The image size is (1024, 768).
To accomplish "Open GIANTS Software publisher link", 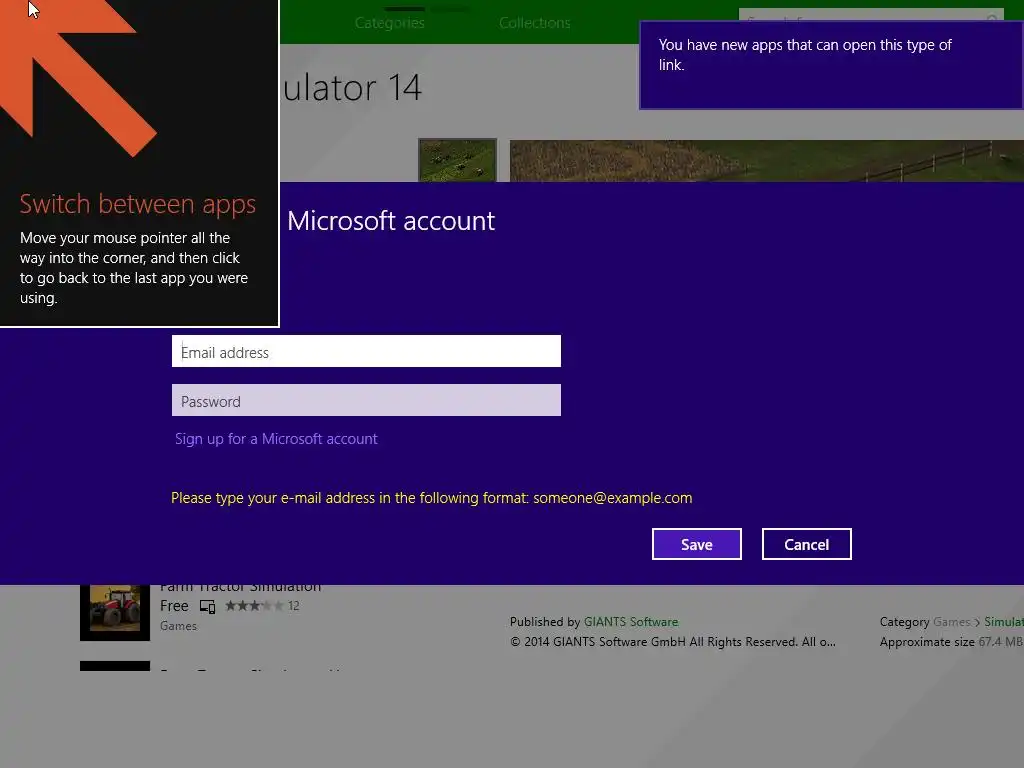I will pyautogui.click(x=631, y=622).
